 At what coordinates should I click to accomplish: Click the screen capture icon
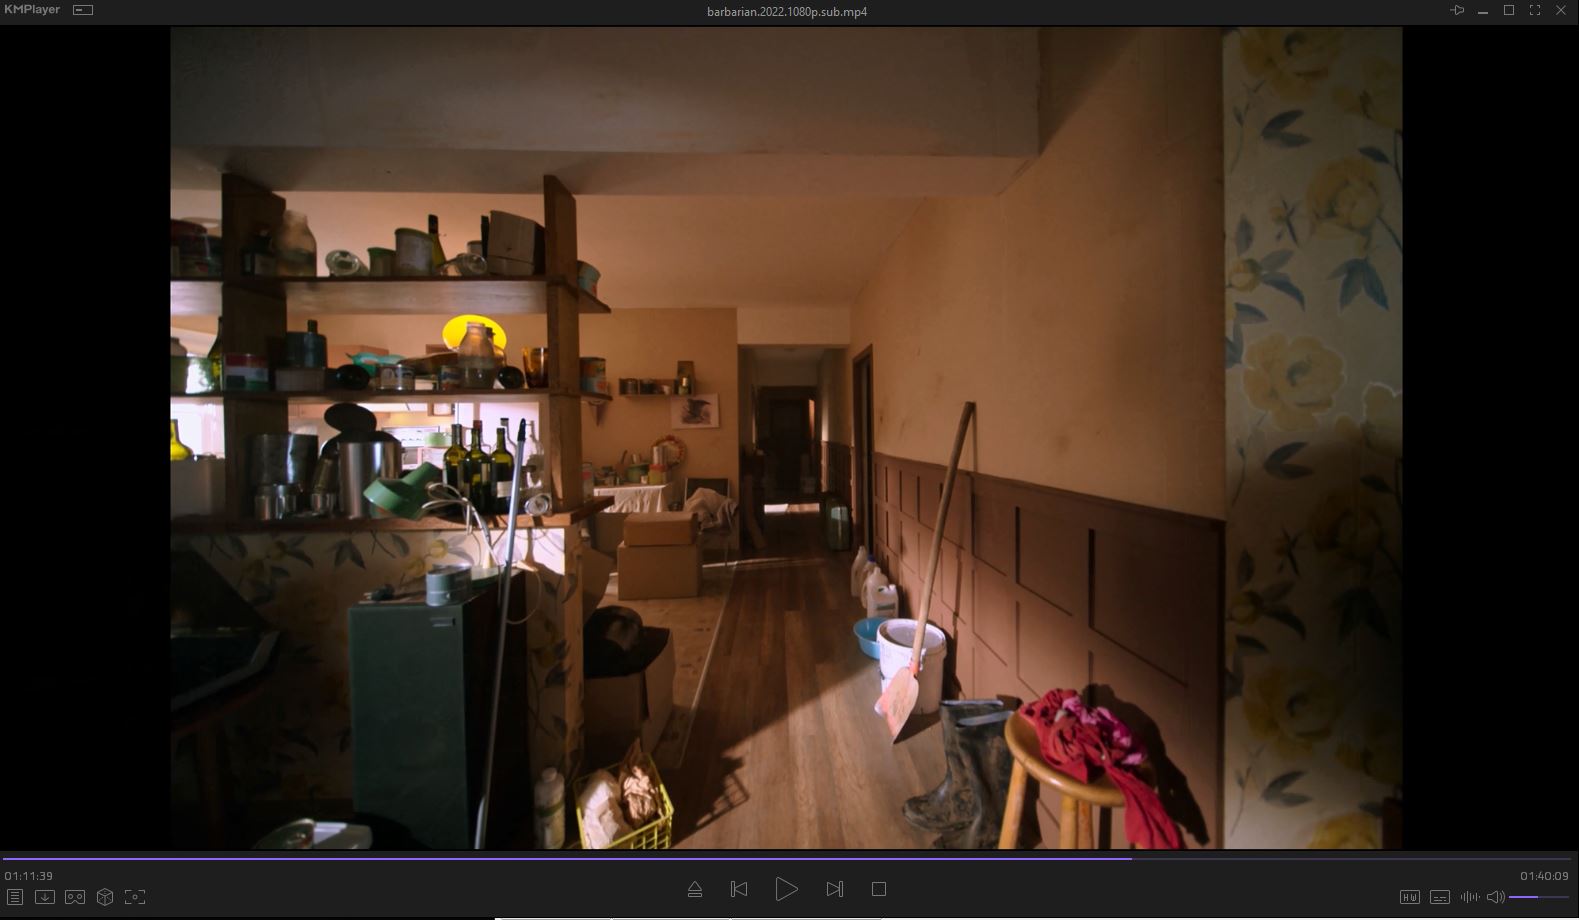[135, 897]
